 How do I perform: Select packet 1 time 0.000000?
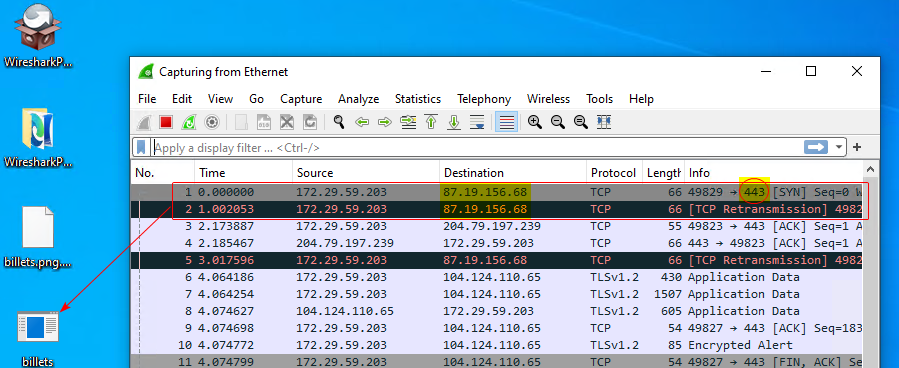[x=226, y=192]
